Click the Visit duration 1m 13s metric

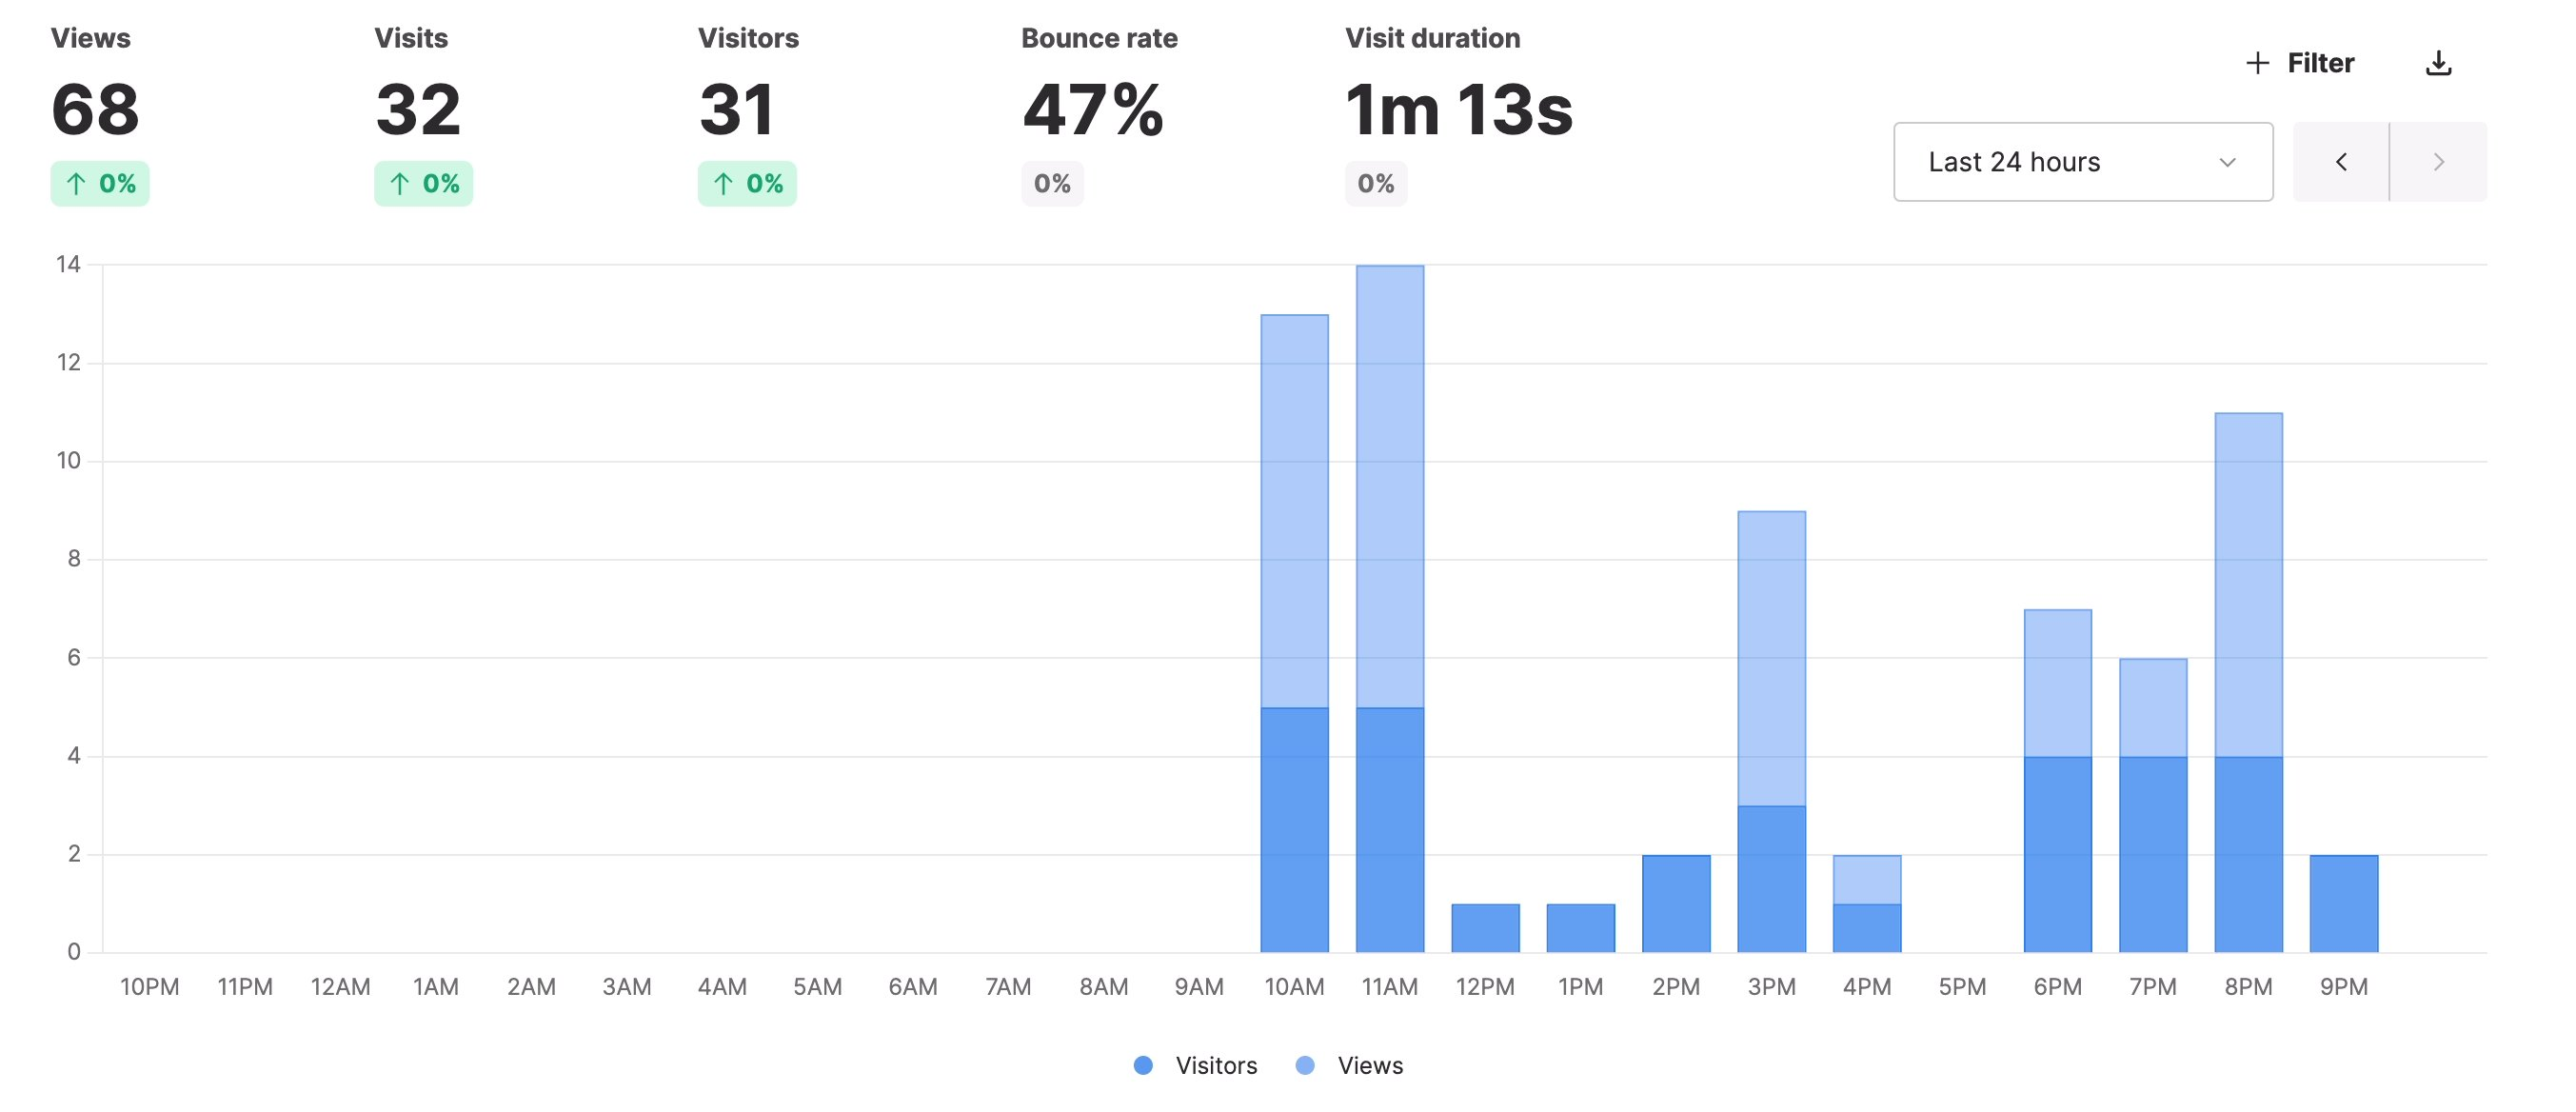1458,109
